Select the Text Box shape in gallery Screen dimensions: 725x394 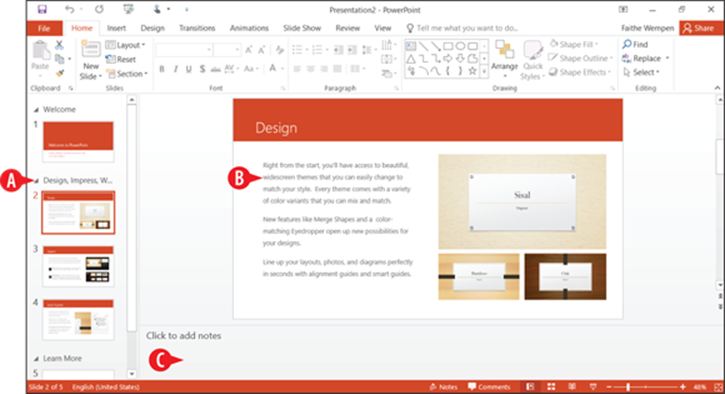411,46
